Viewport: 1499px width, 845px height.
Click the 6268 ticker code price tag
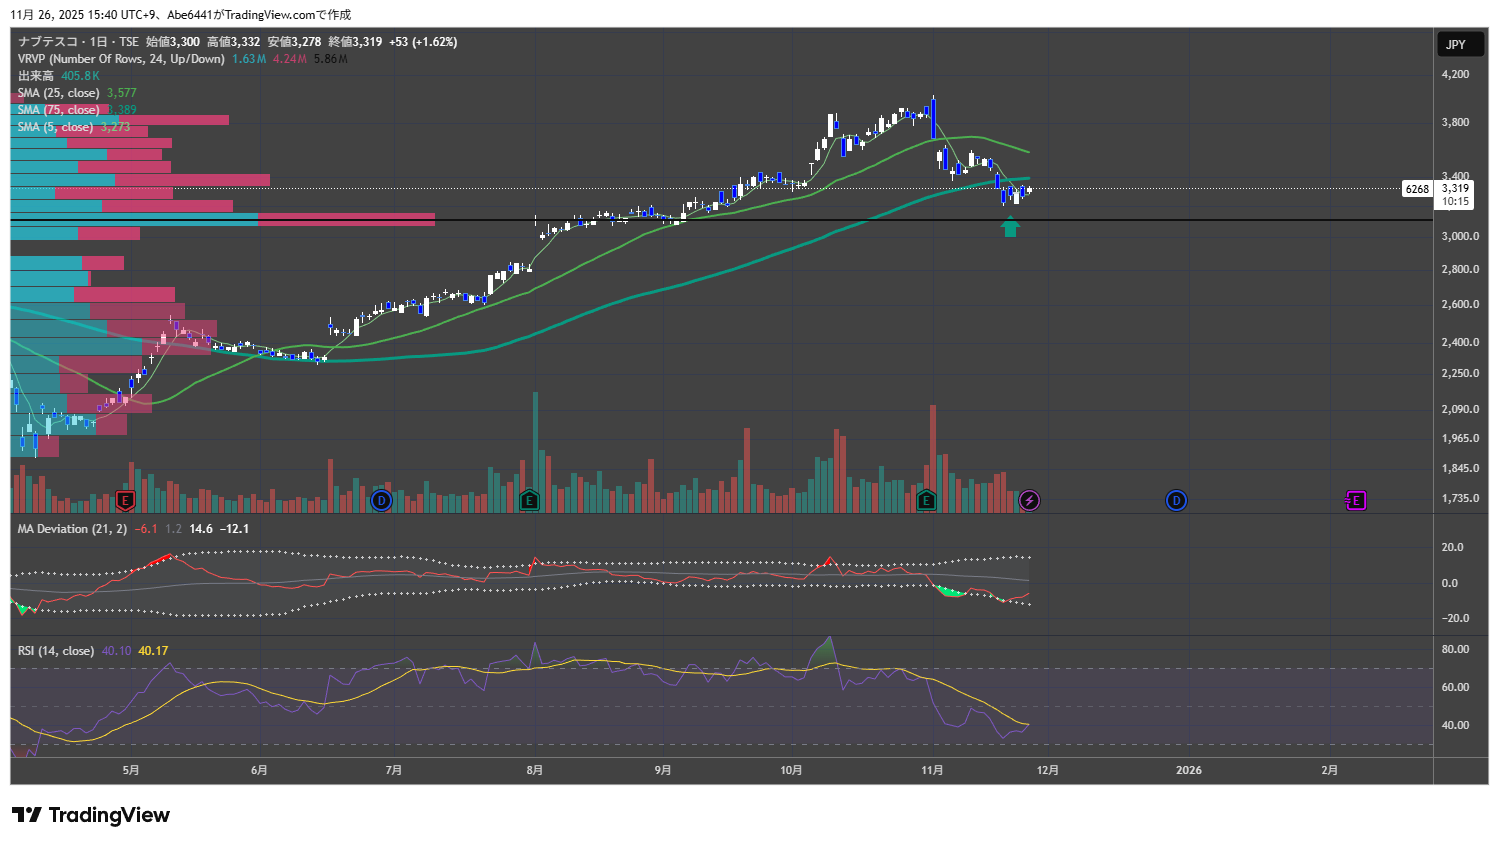(x=1417, y=189)
